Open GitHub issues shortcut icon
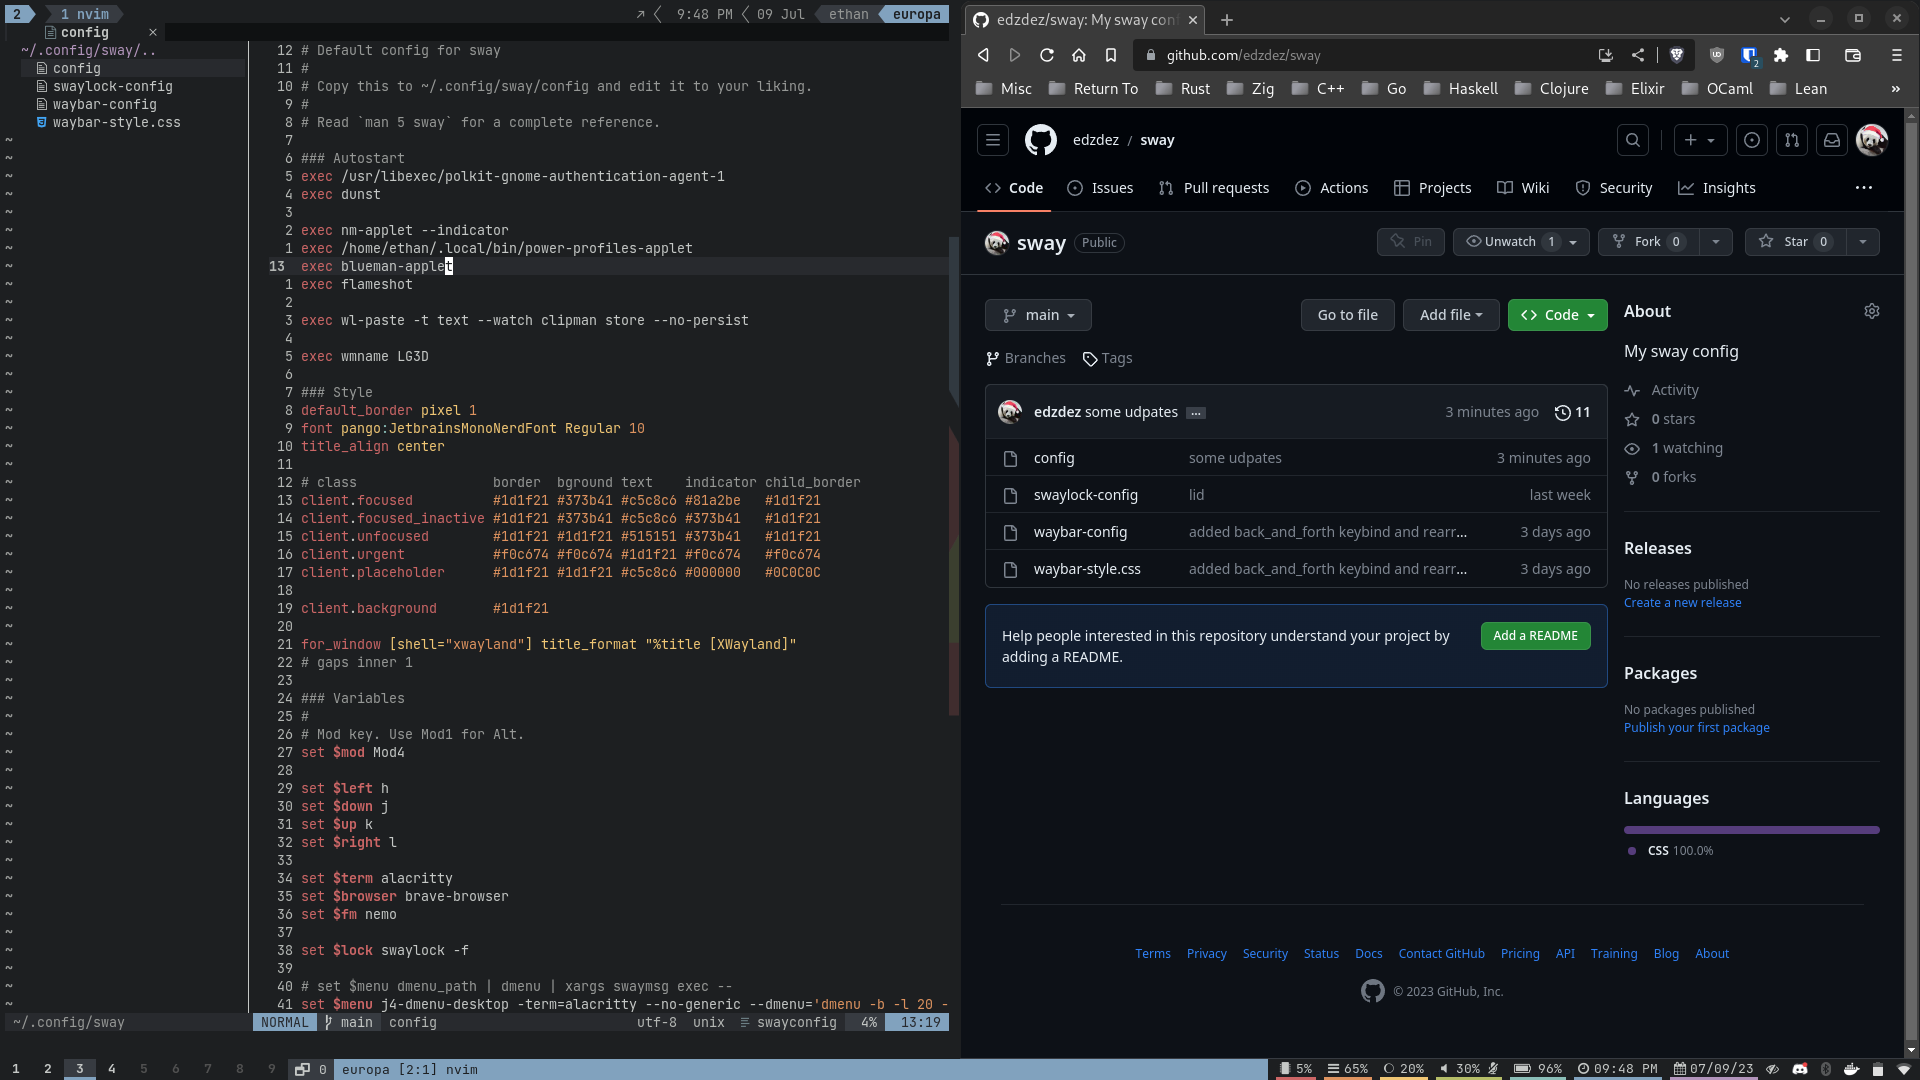Image resolution: width=1920 pixels, height=1080 pixels. tap(1752, 140)
